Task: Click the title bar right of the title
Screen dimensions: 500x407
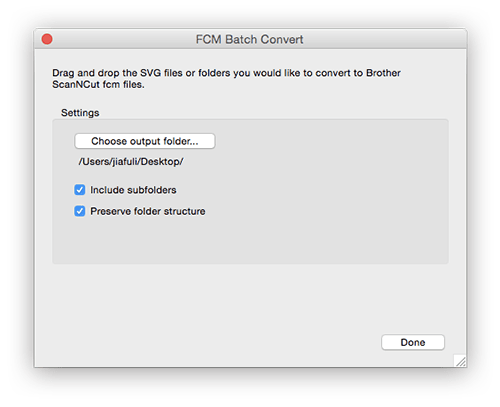Action: pos(383,39)
